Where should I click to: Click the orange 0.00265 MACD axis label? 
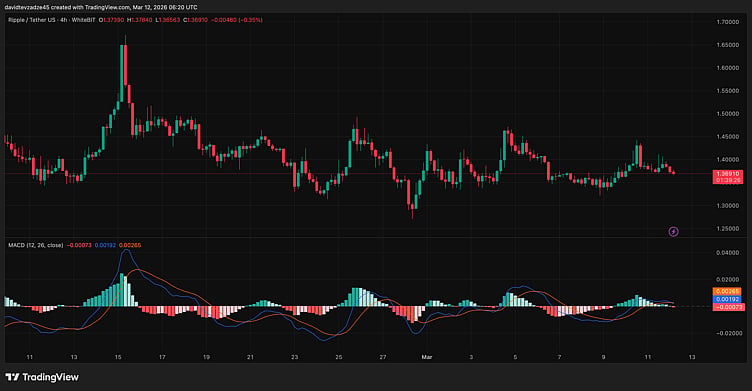click(x=728, y=291)
